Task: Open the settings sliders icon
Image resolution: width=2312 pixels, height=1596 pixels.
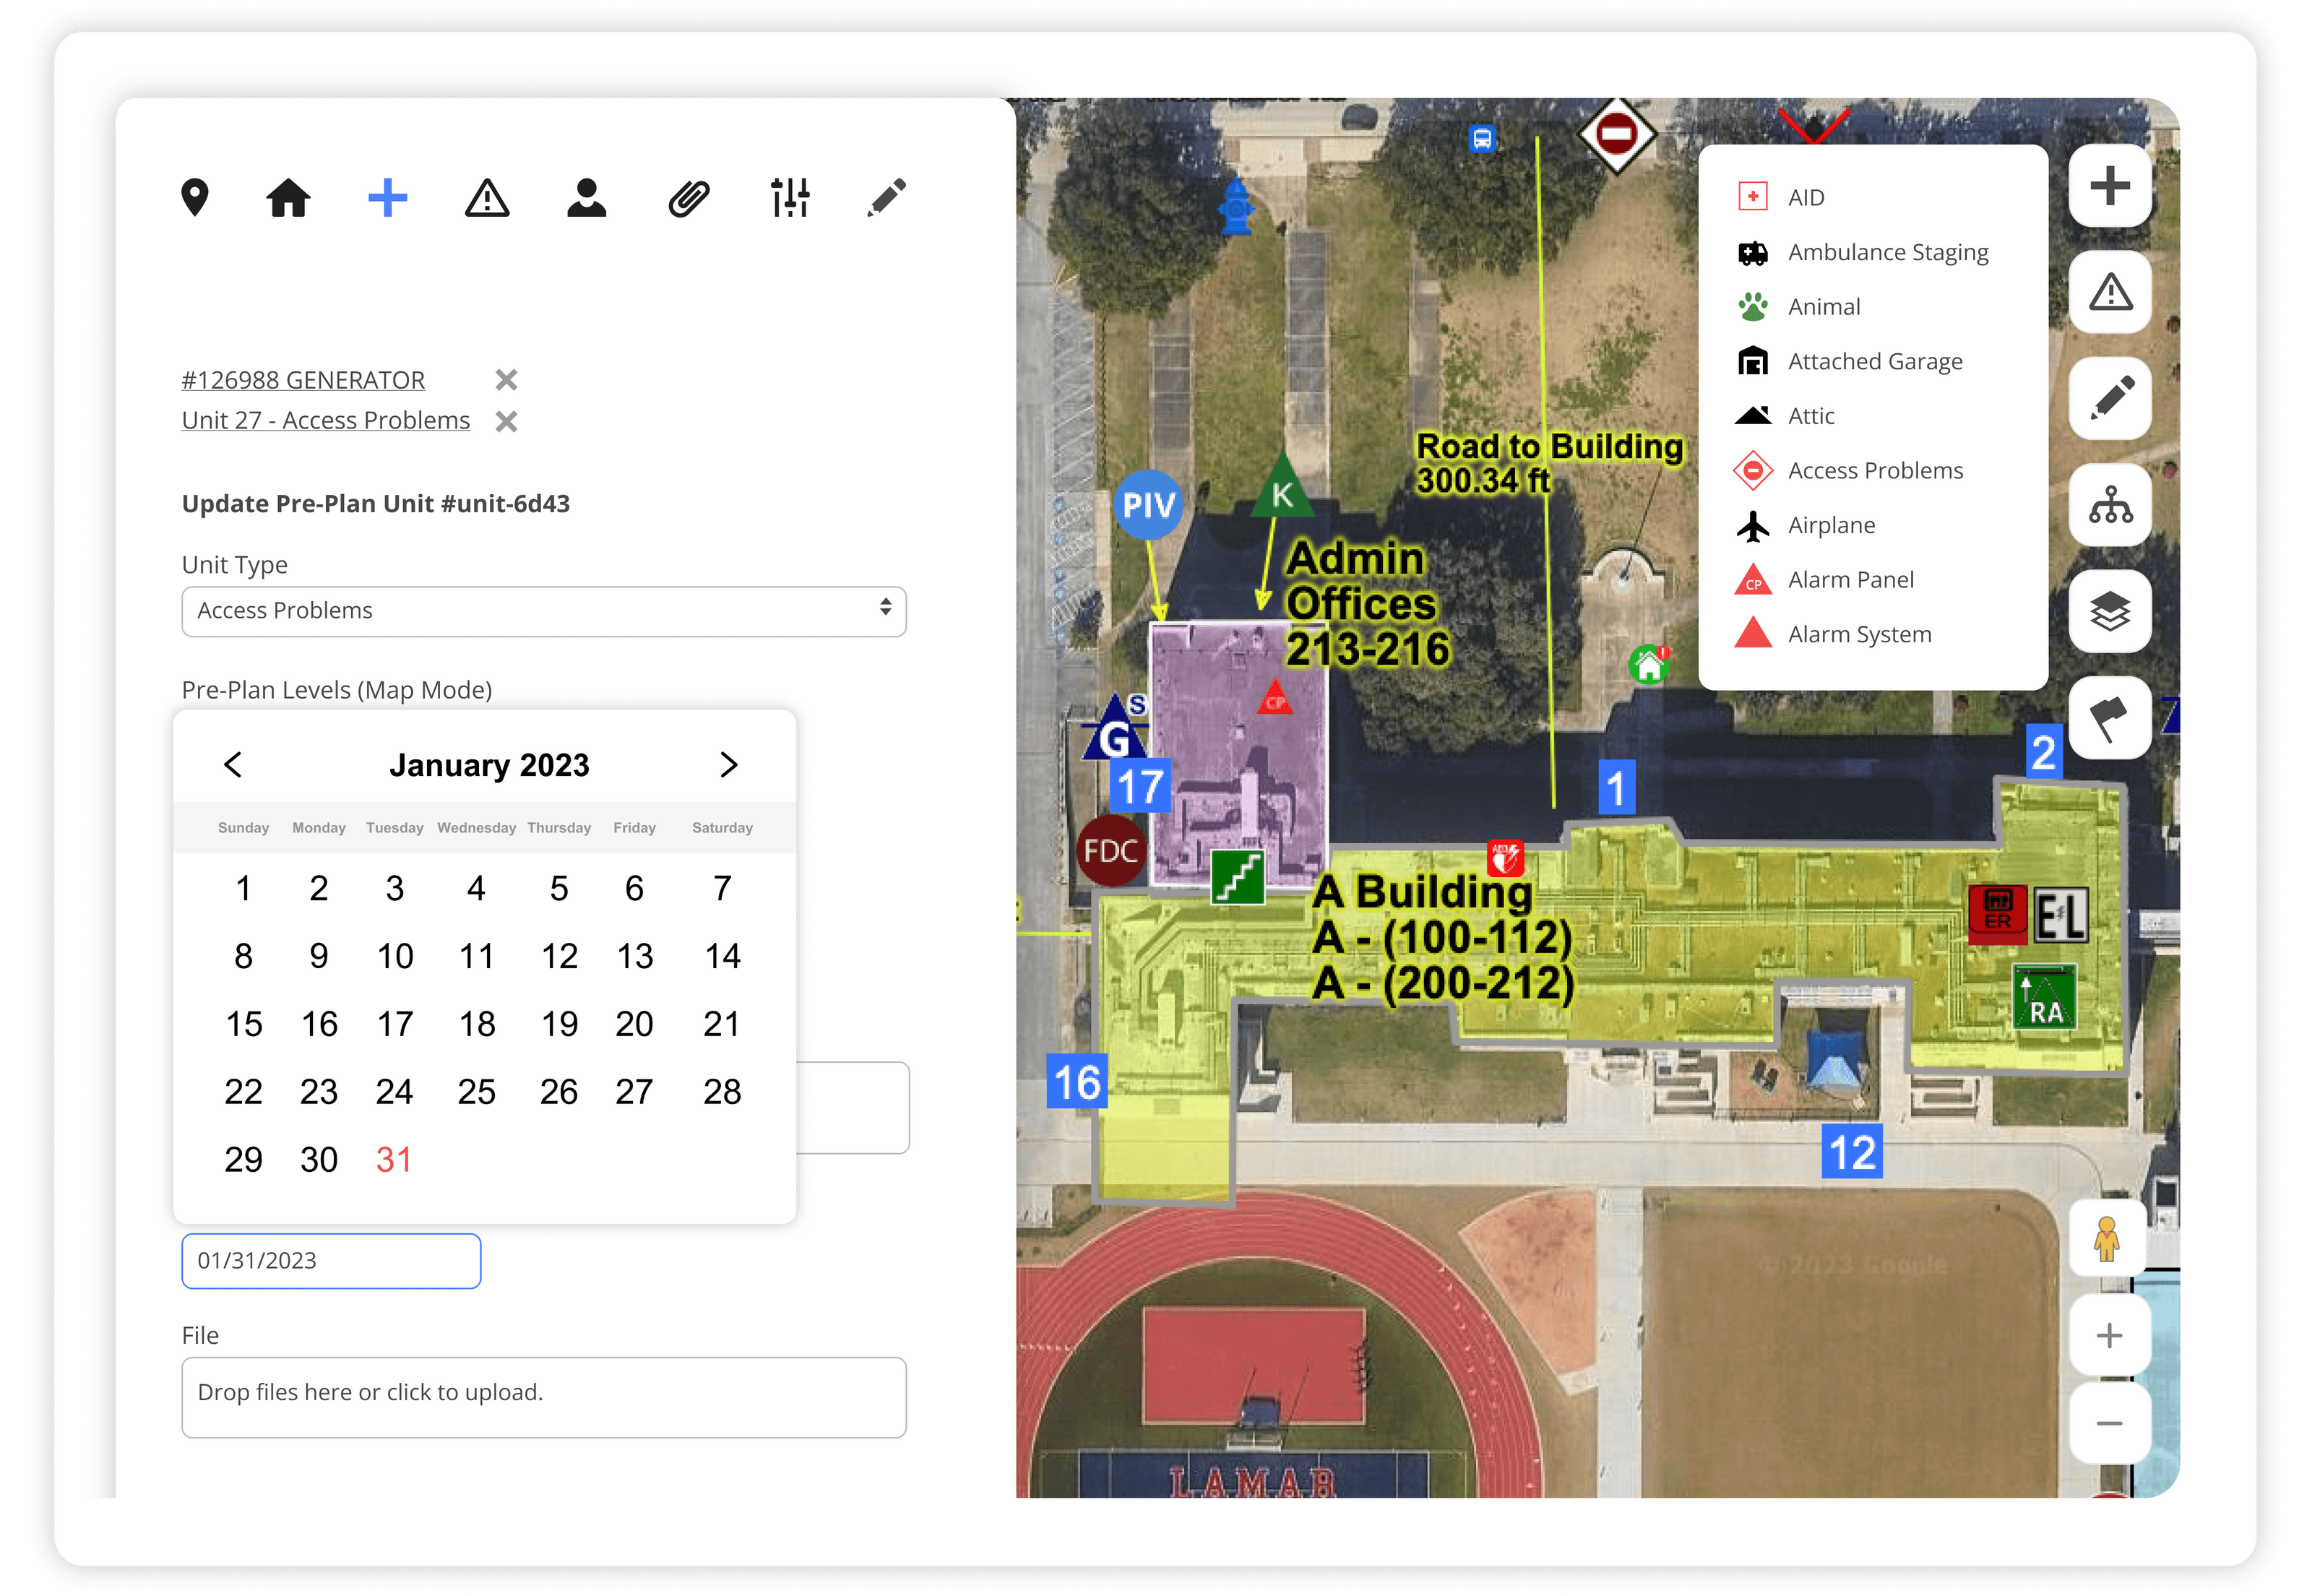Action: pos(789,198)
